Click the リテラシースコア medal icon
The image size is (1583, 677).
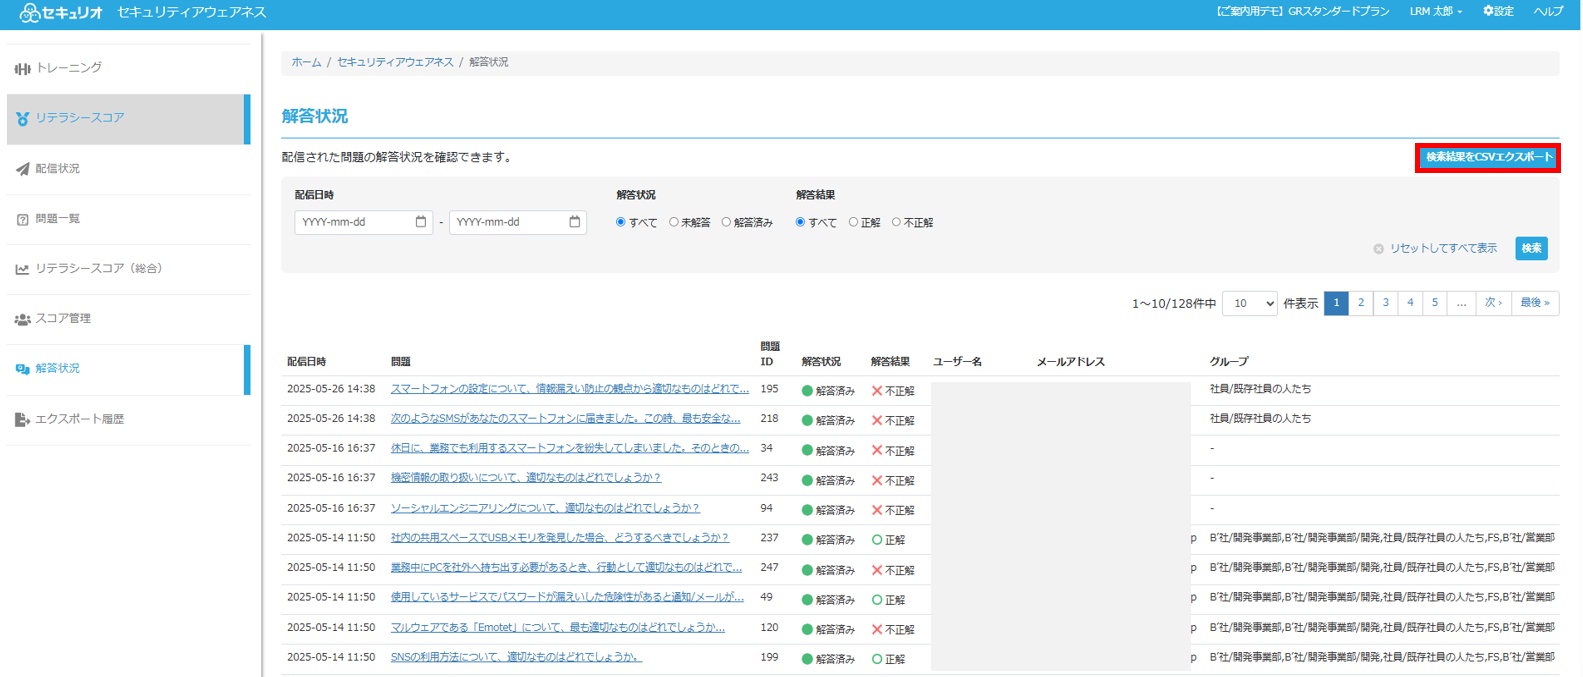[22, 119]
